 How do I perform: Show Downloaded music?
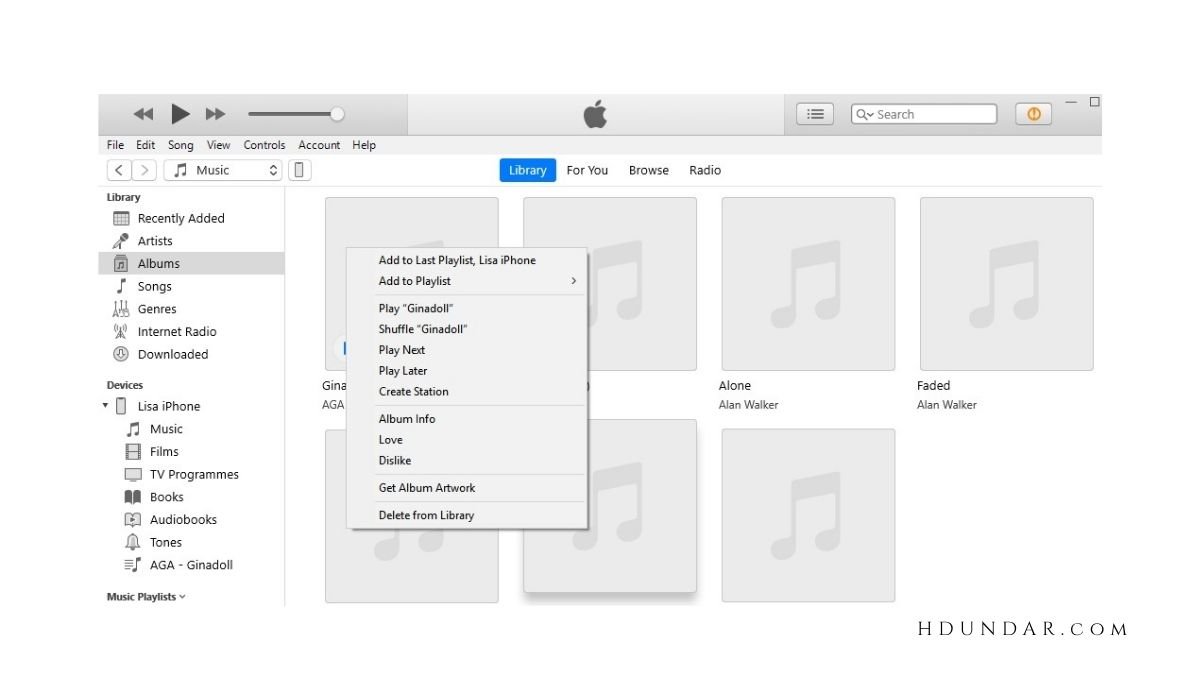(x=172, y=354)
